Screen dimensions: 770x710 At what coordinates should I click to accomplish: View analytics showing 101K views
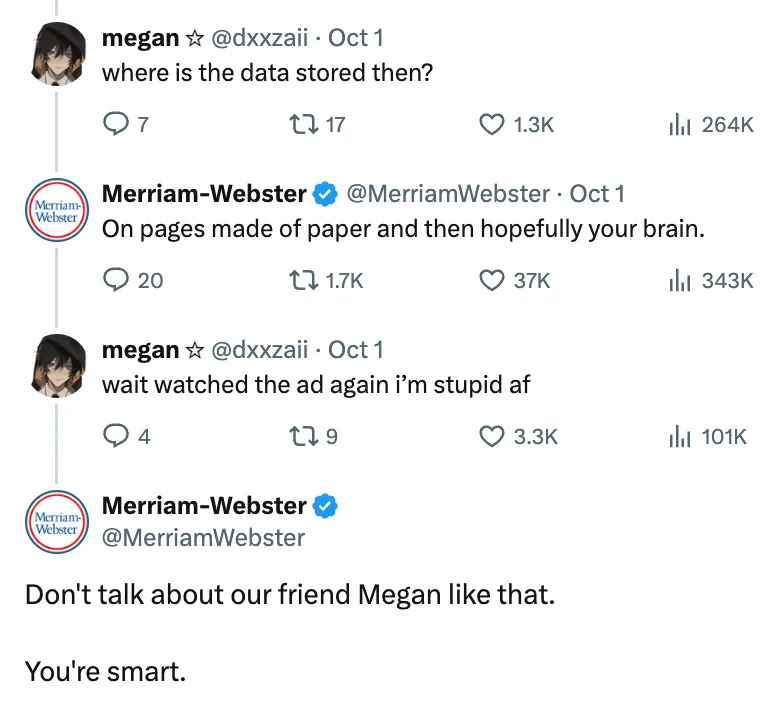[678, 437]
